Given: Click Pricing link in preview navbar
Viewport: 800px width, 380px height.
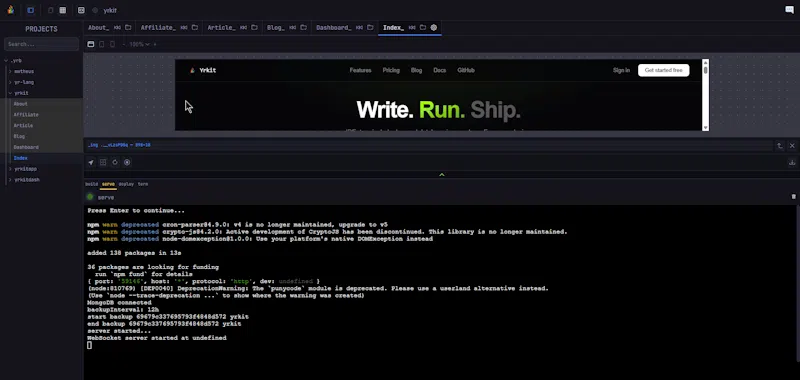Looking at the screenshot, I should 391,70.
